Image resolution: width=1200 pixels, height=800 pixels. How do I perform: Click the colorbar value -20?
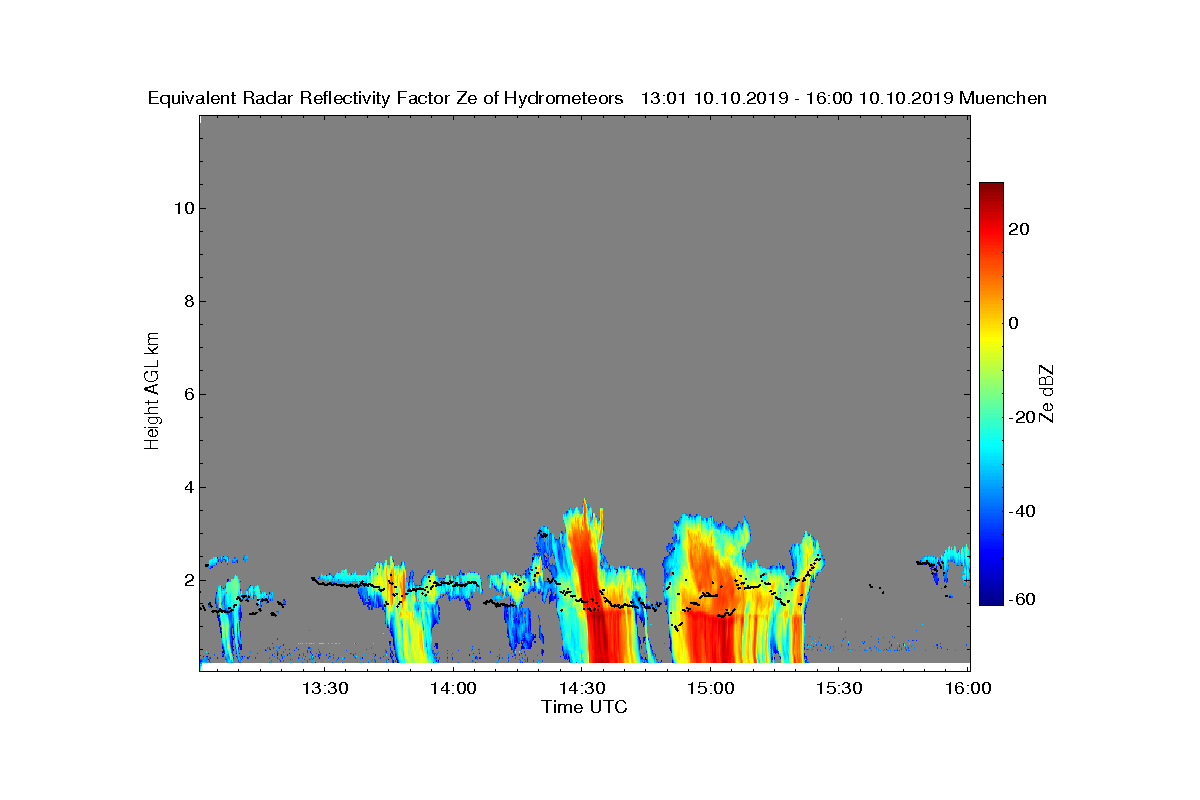coord(1020,417)
